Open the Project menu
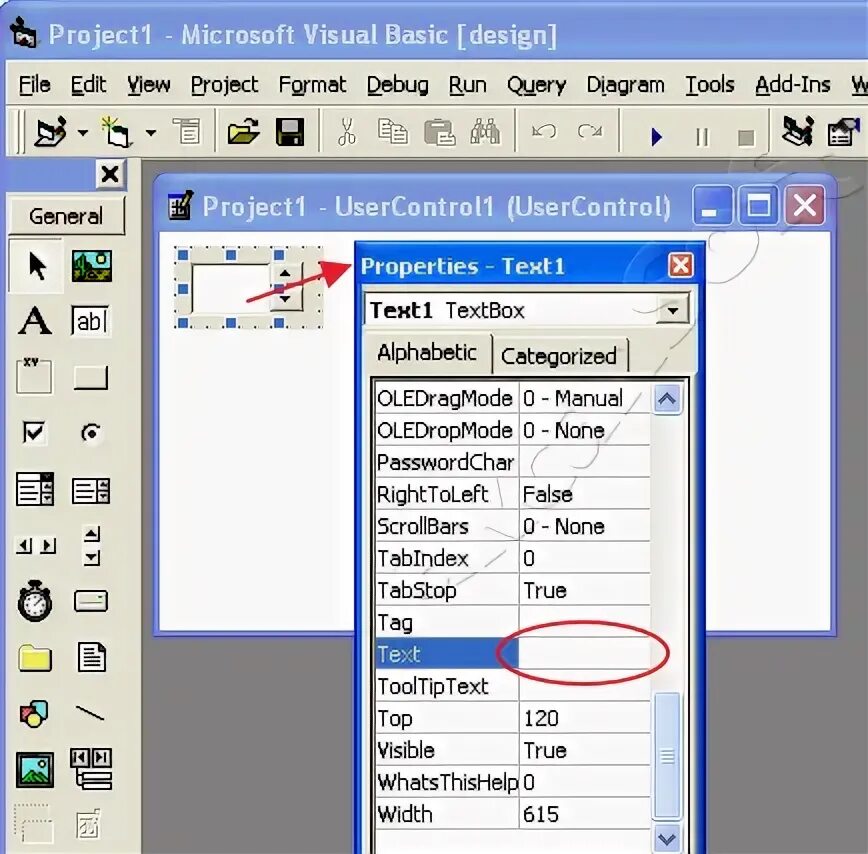Screen dimensions: 868x854 [224, 85]
